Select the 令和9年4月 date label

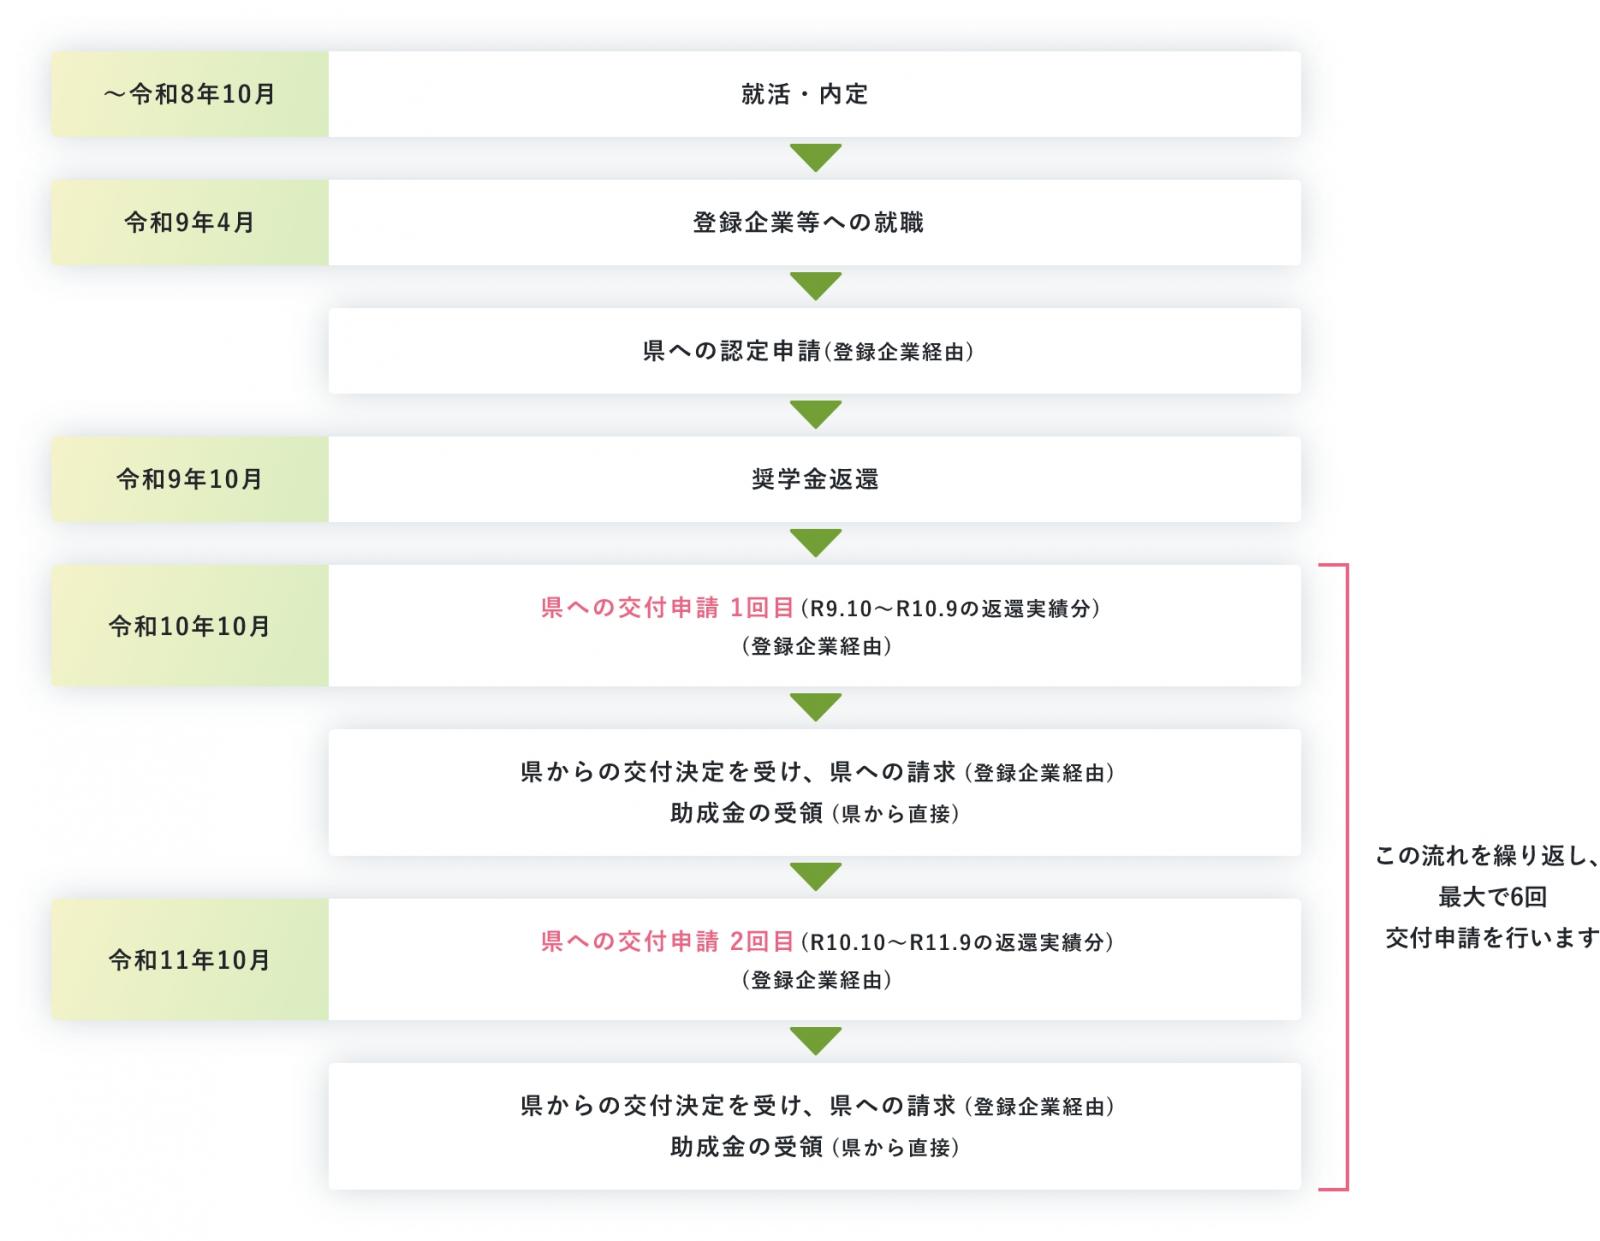pyautogui.click(x=190, y=222)
